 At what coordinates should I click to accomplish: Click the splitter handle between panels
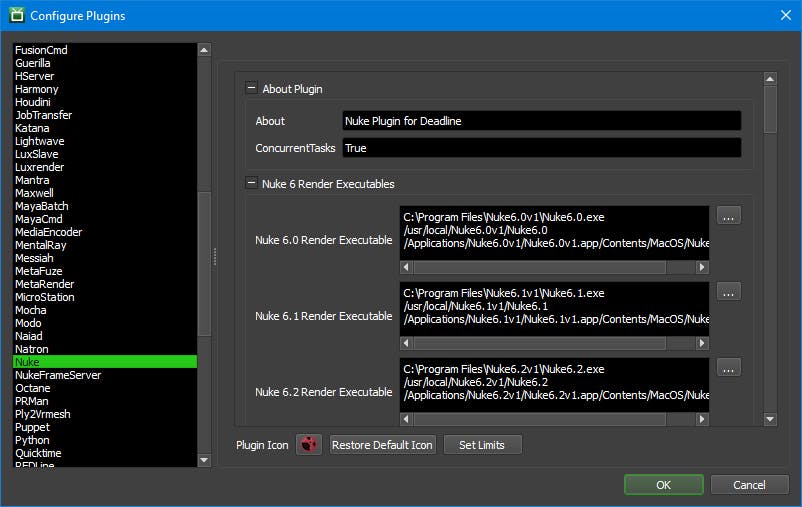click(x=215, y=256)
